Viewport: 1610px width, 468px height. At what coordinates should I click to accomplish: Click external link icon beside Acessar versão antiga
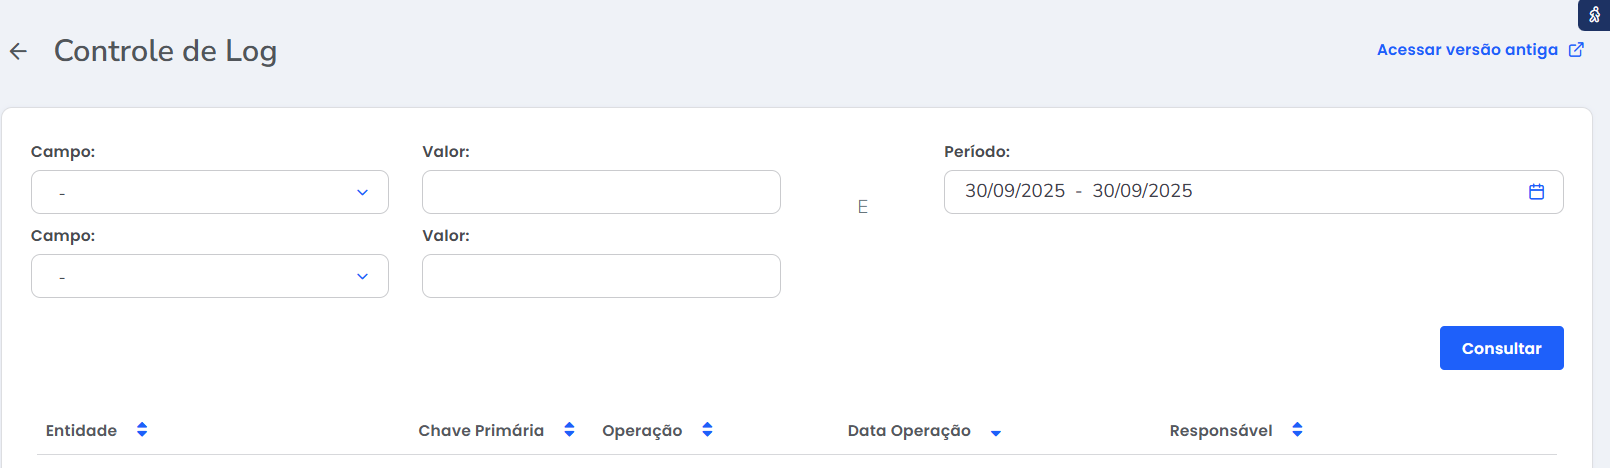[x=1576, y=50]
